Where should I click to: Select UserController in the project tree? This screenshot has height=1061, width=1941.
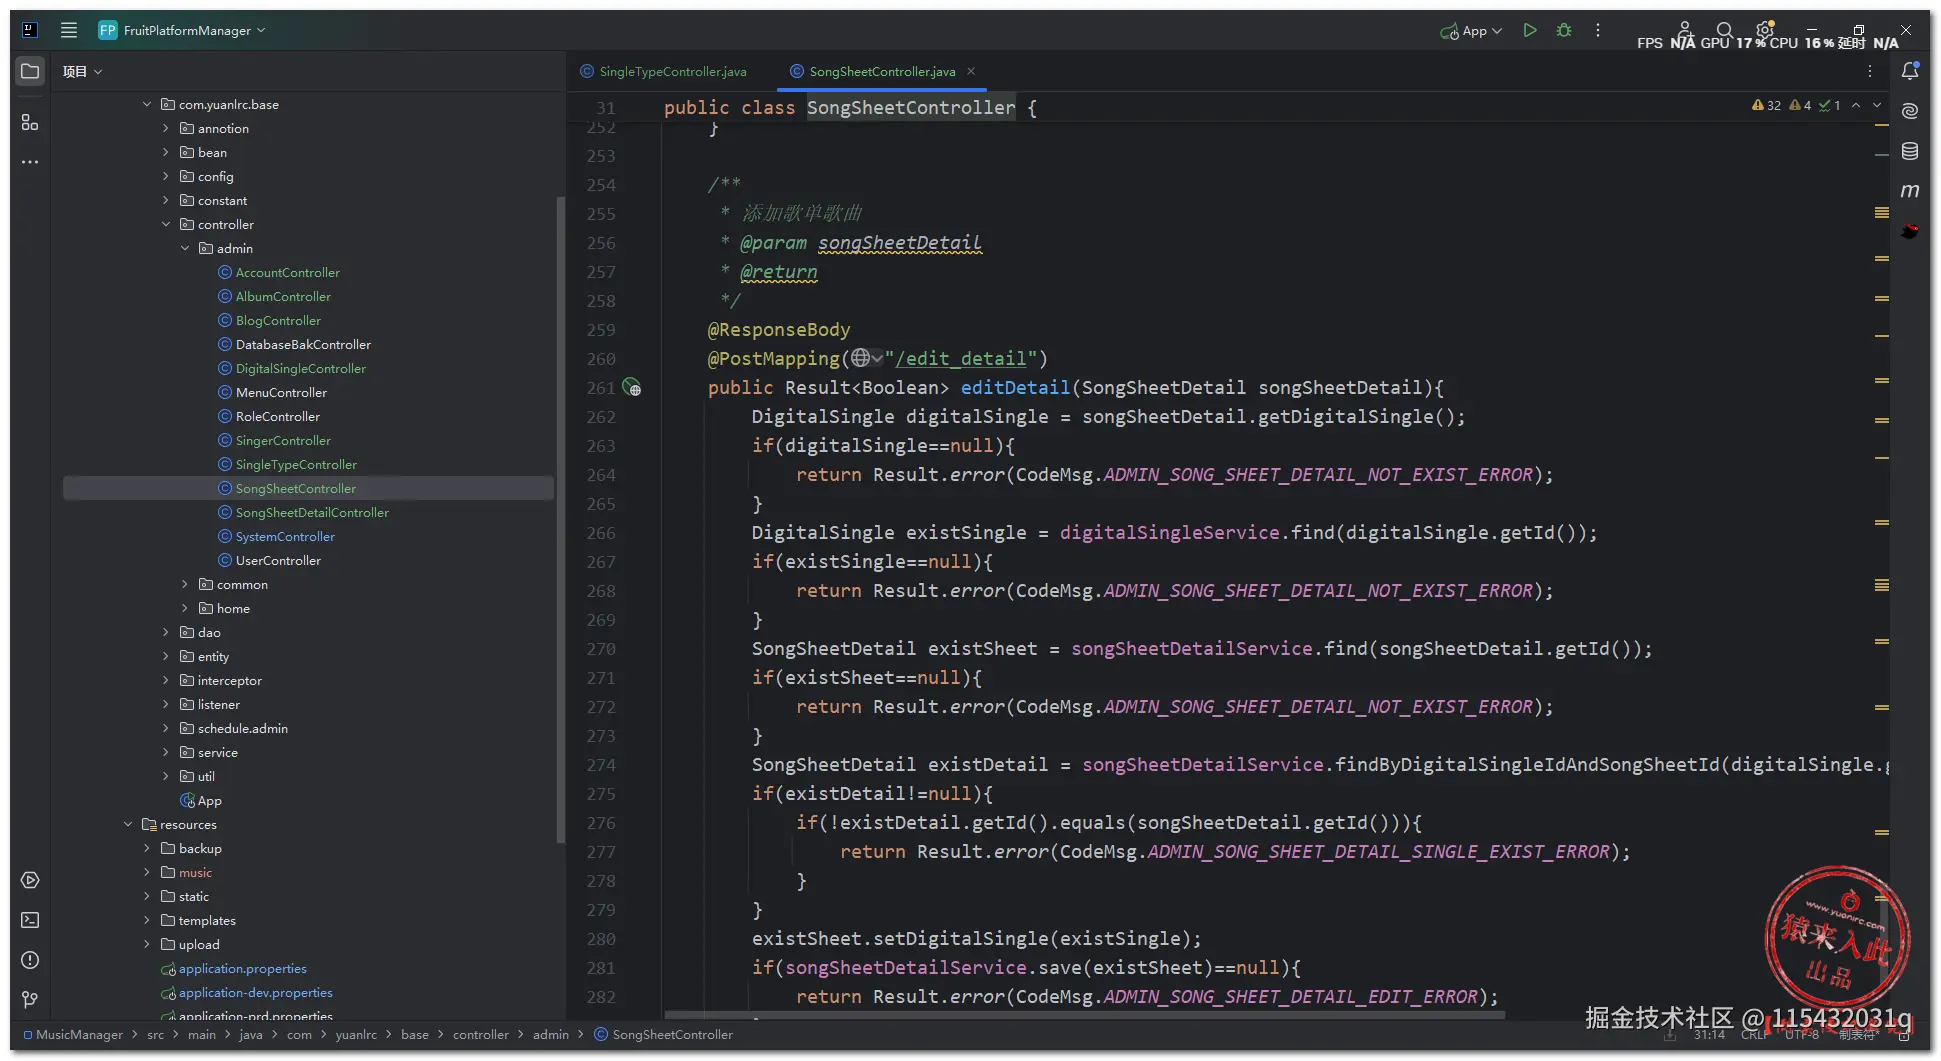tap(278, 560)
